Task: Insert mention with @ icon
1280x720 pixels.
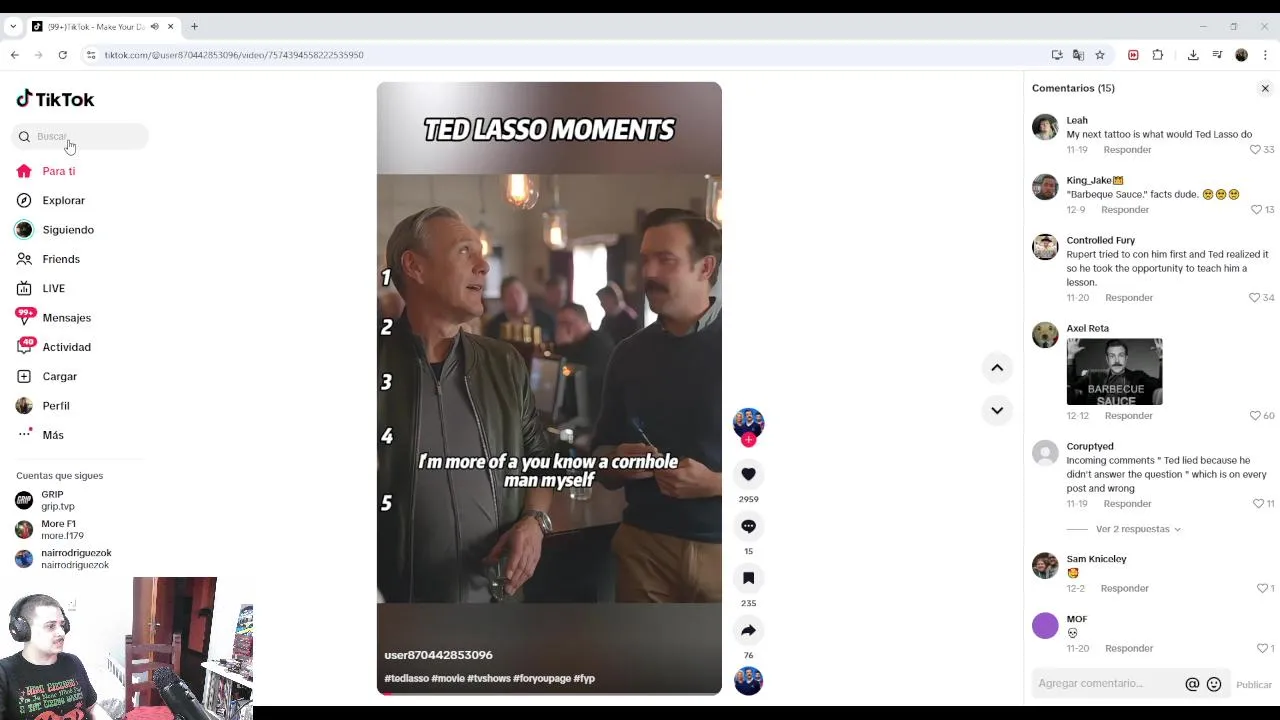Action: point(1192,685)
